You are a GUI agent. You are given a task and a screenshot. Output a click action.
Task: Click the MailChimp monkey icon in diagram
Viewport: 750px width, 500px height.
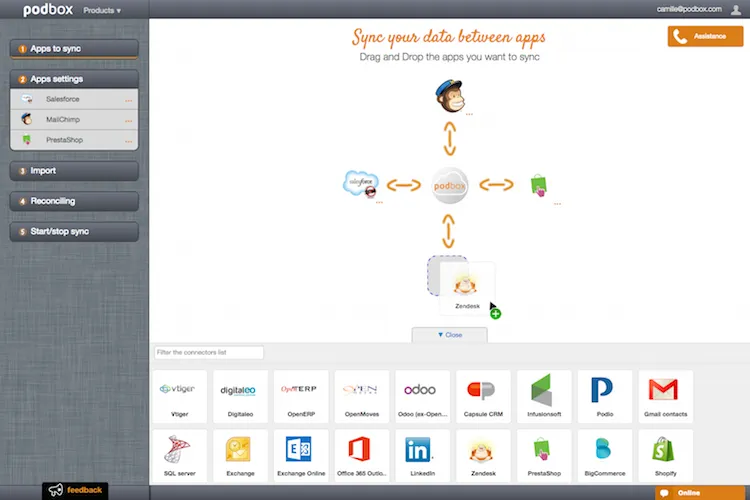coord(450,96)
